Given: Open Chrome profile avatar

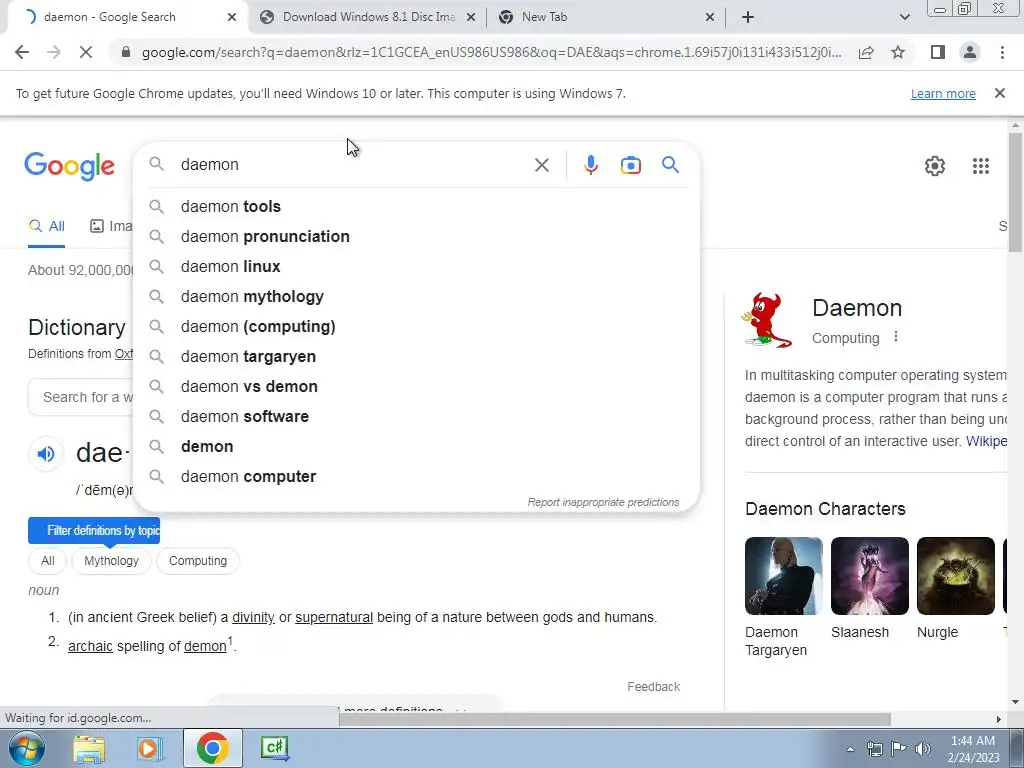Looking at the screenshot, I should [970, 52].
